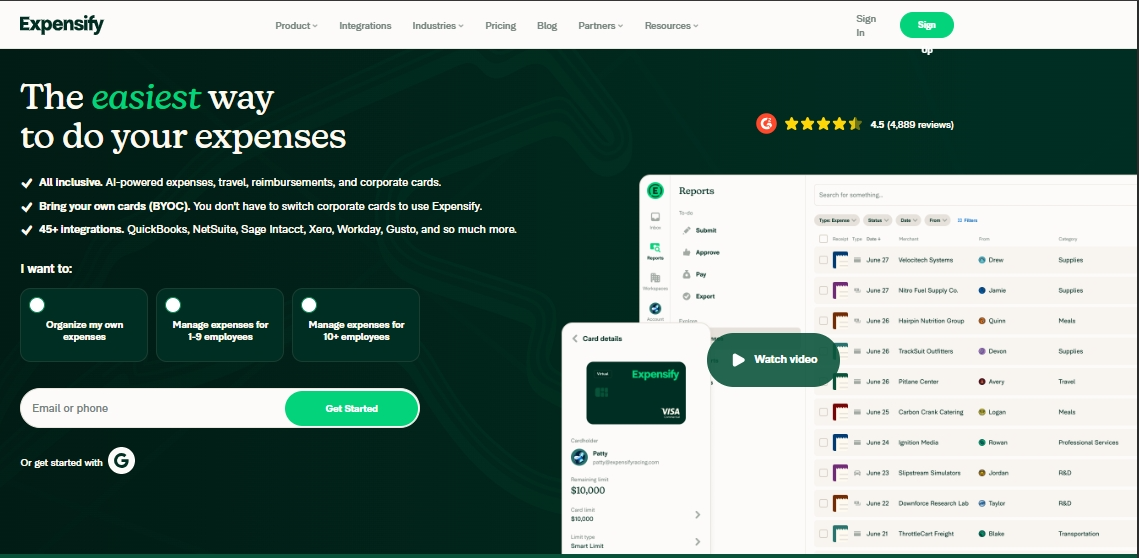Viewport: 1139px width, 558px height.
Task: Open the From filter dropdown
Action: (x=937, y=220)
